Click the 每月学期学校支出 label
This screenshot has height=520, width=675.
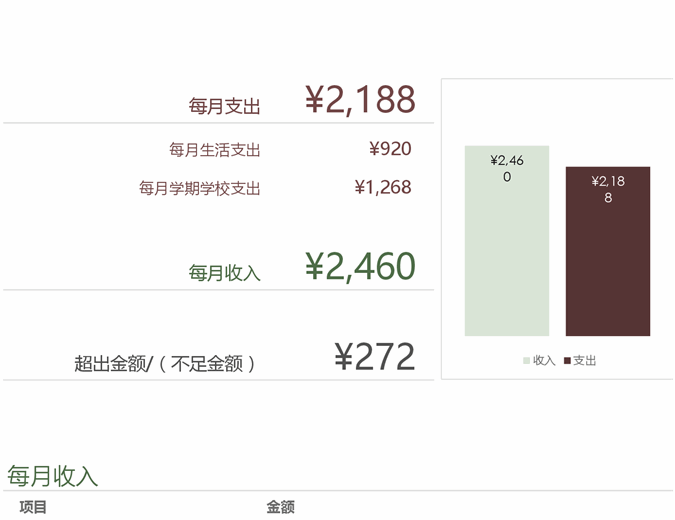(199, 188)
